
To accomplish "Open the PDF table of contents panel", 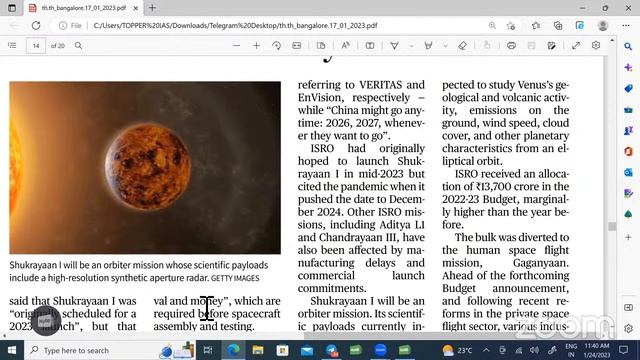I will tap(12, 45).
